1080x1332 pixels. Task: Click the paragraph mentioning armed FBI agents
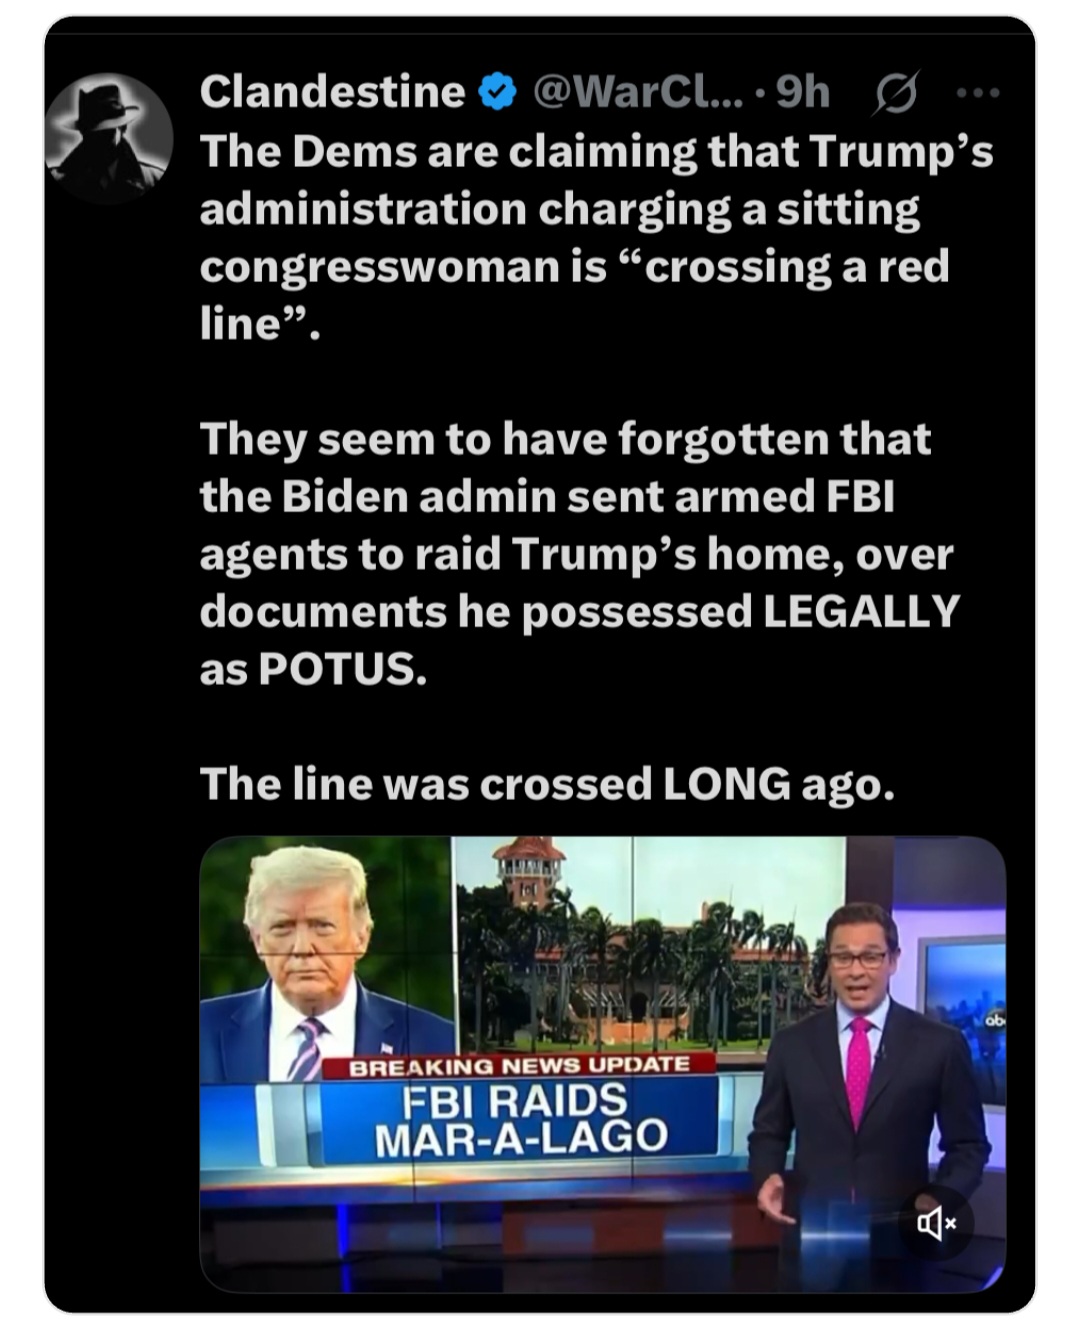click(579, 554)
